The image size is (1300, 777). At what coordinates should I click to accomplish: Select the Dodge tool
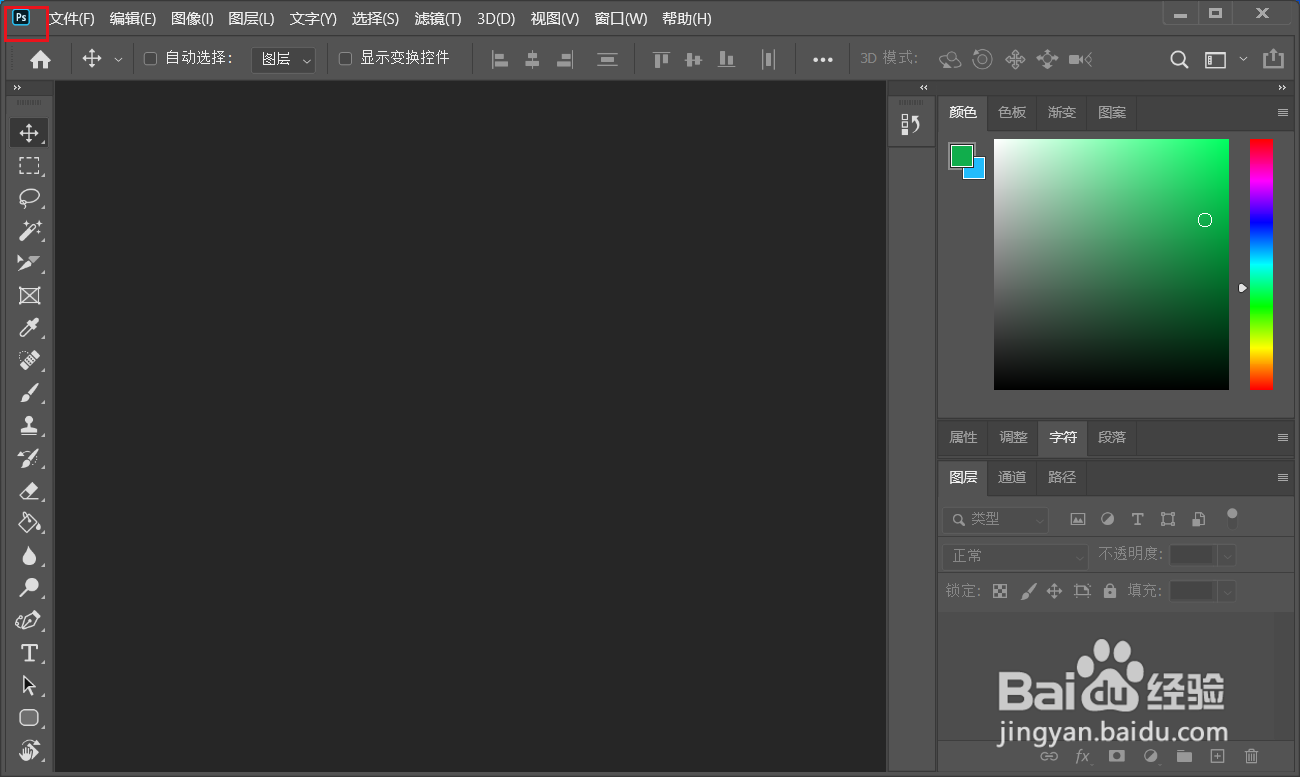click(29, 588)
